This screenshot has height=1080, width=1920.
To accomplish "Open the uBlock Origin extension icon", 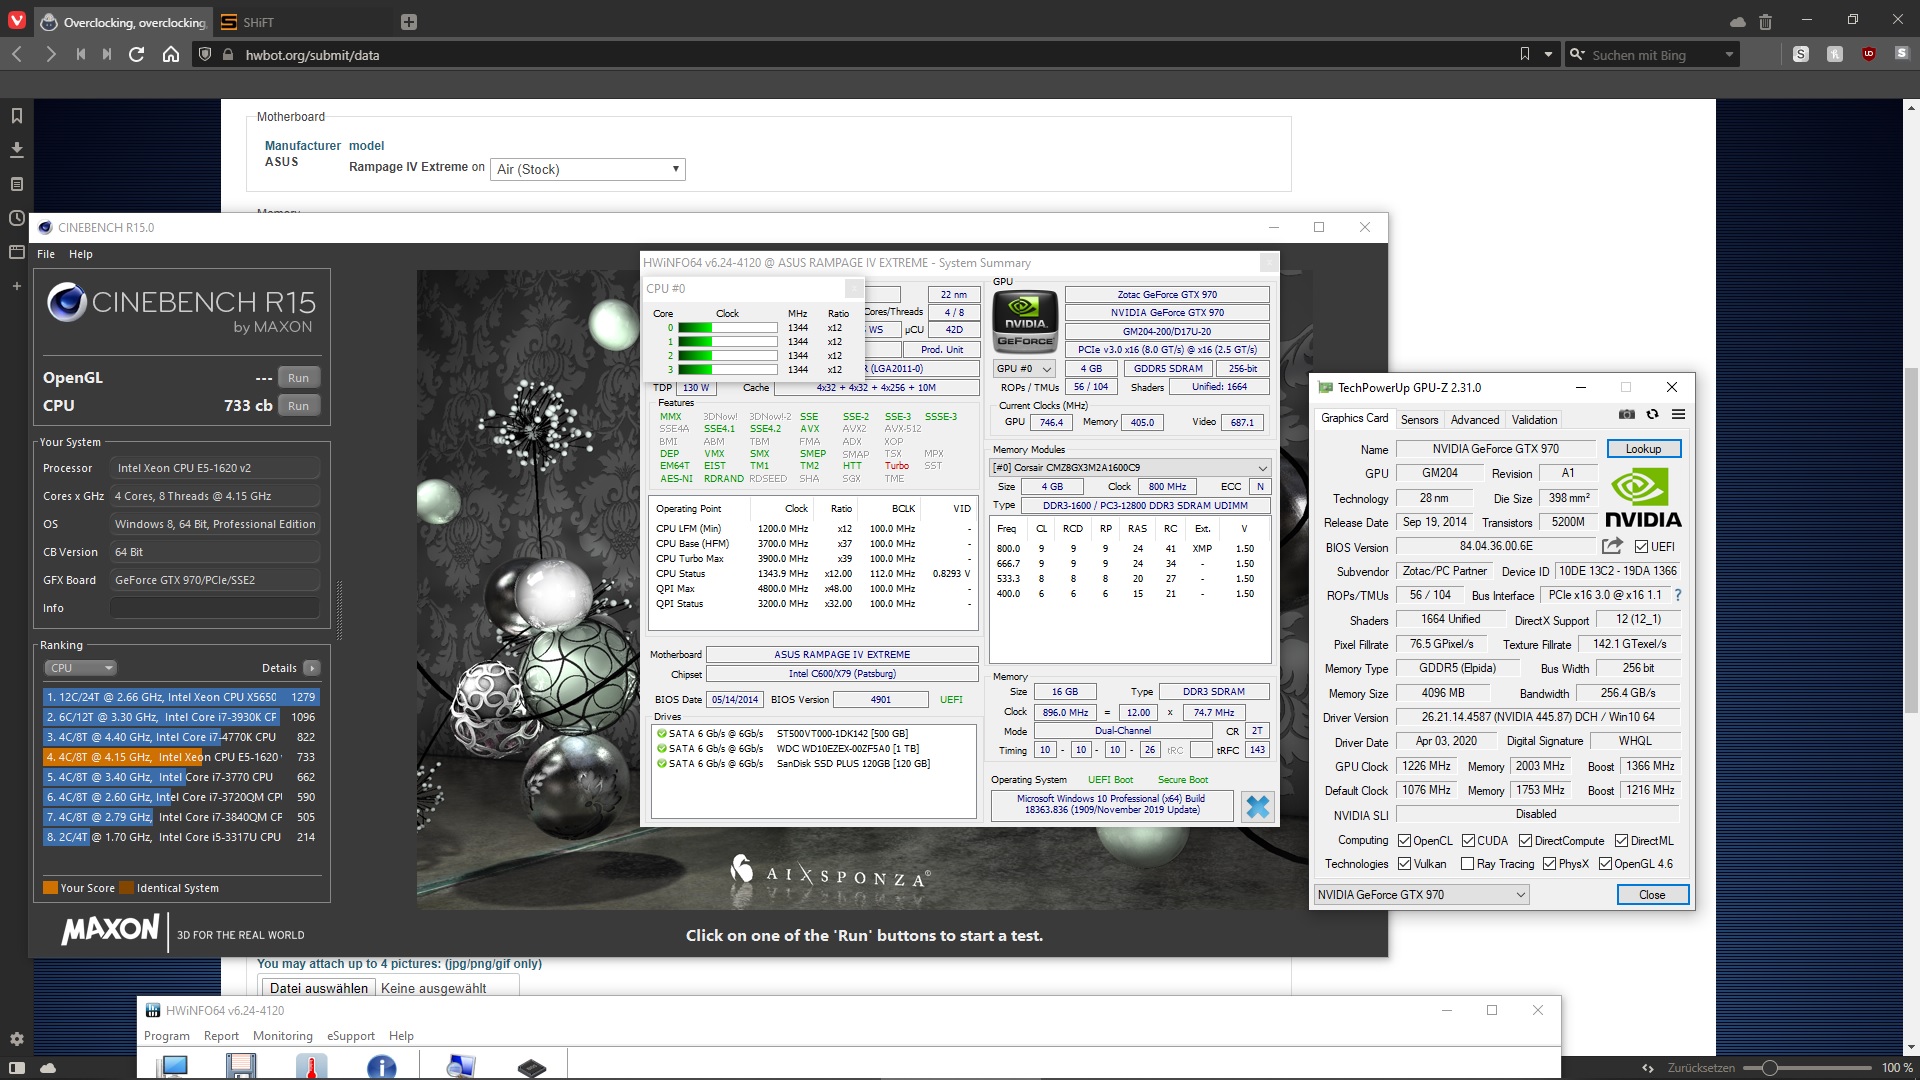I will (1868, 54).
